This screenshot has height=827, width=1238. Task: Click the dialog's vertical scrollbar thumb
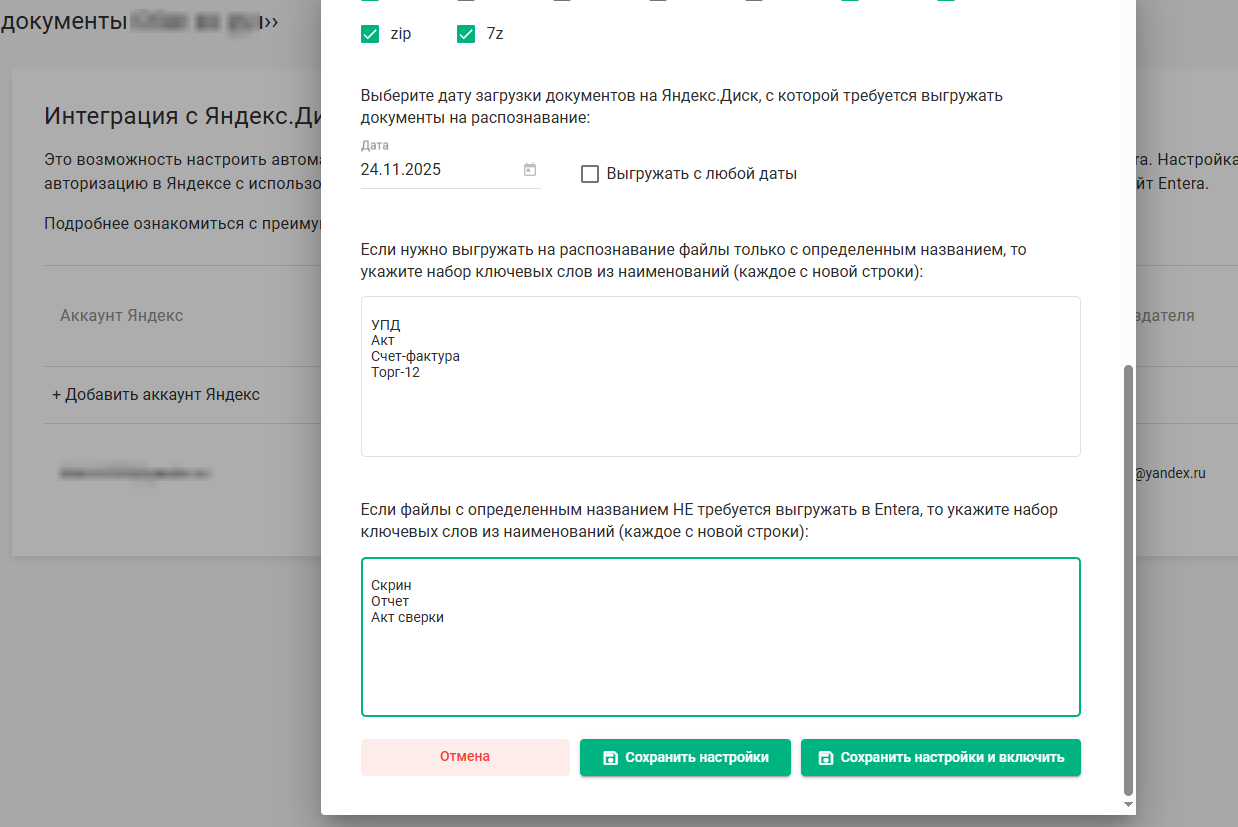[x=1129, y=580]
